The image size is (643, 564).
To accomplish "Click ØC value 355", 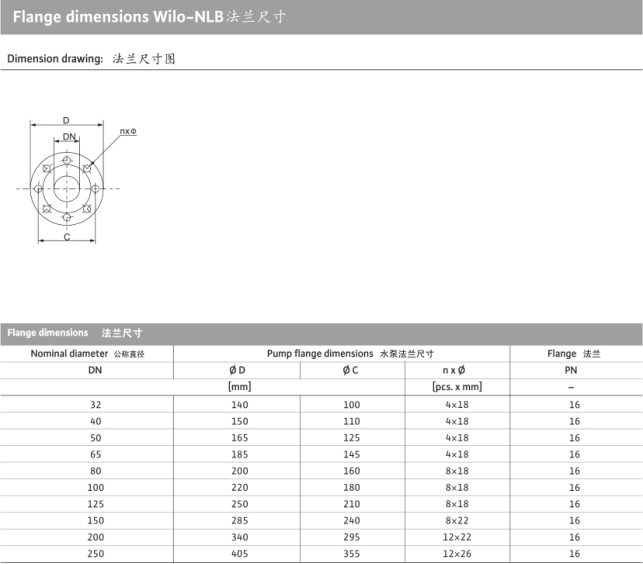I will [x=352, y=553].
